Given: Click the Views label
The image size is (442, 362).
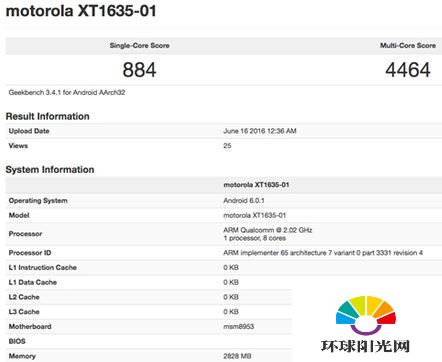Looking at the screenshot, I should coord(18,146).
